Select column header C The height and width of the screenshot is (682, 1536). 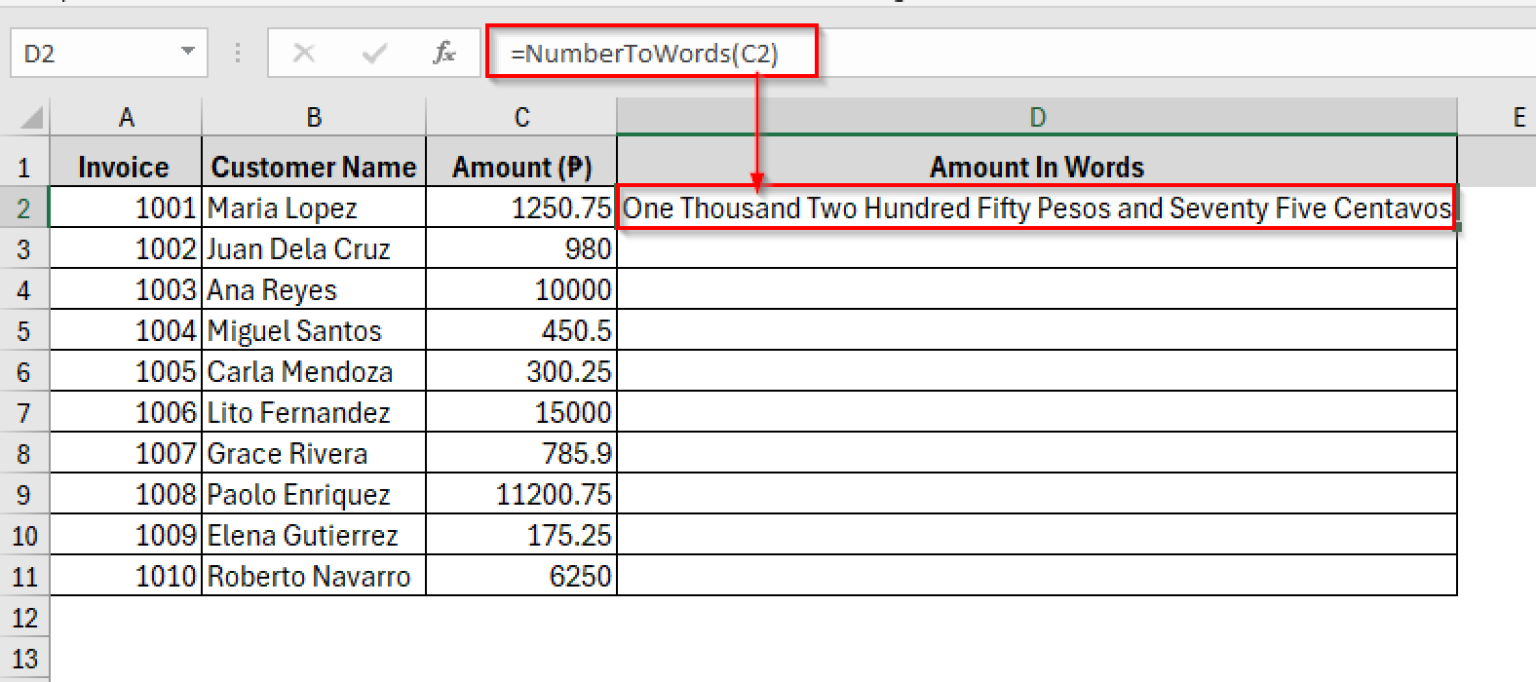point(521,117)
